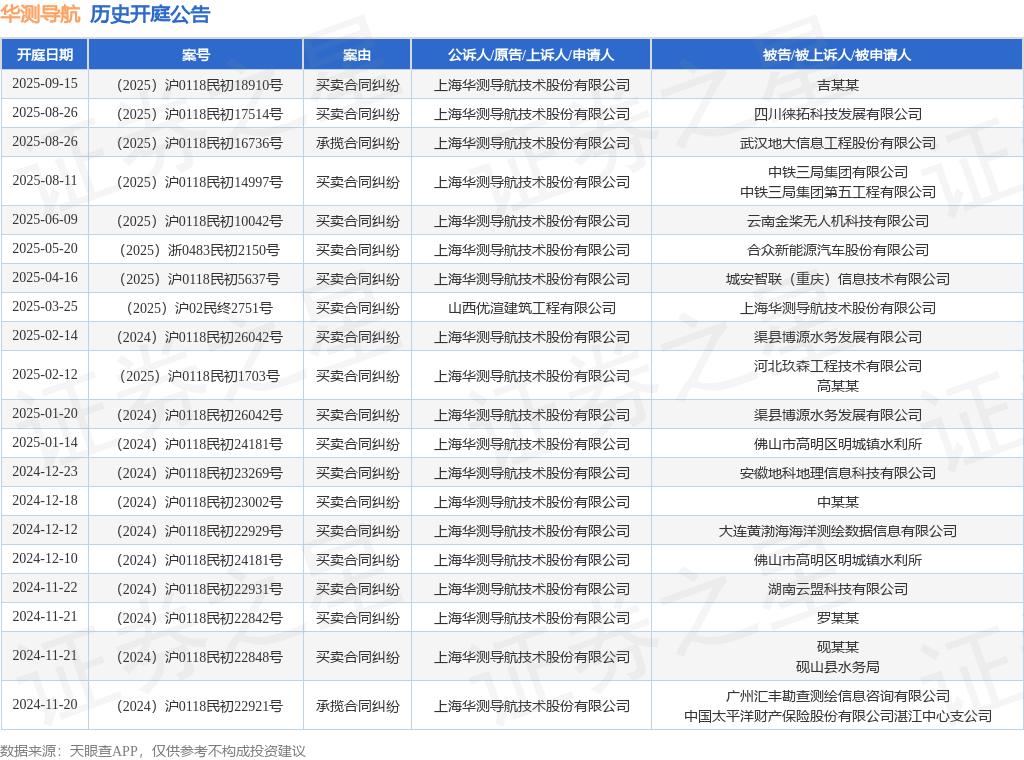Screen dimensions: 1024x760
Task: Click defendant 砚某某
Action: [838, 647]
